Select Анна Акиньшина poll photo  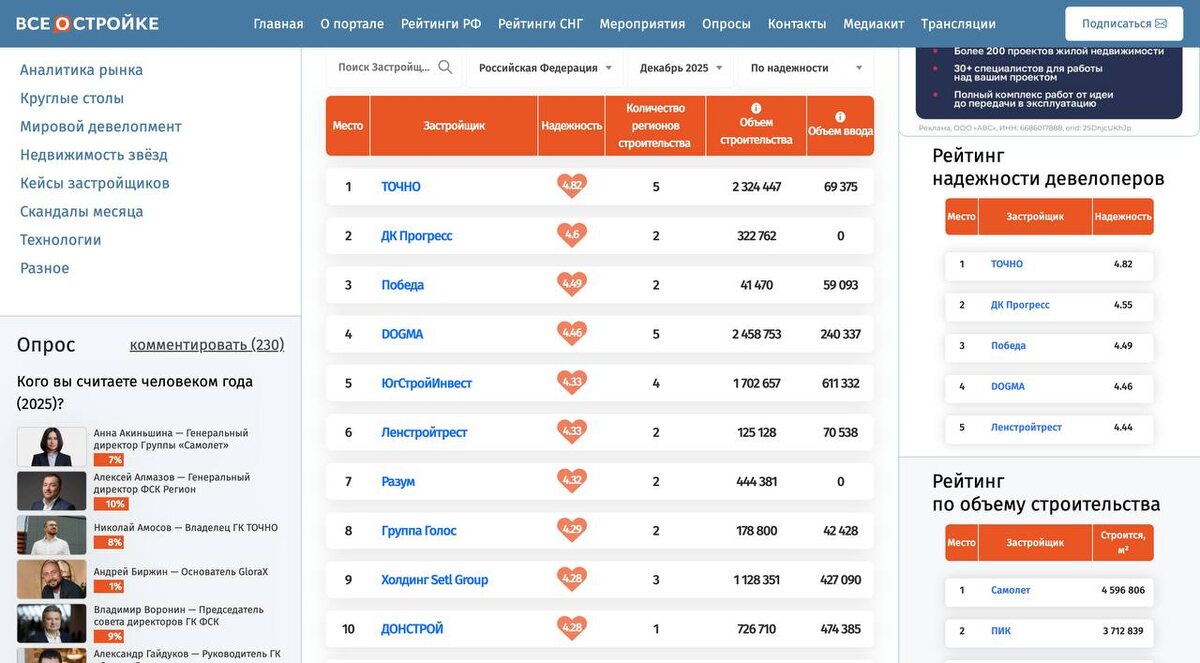(51, 447)
